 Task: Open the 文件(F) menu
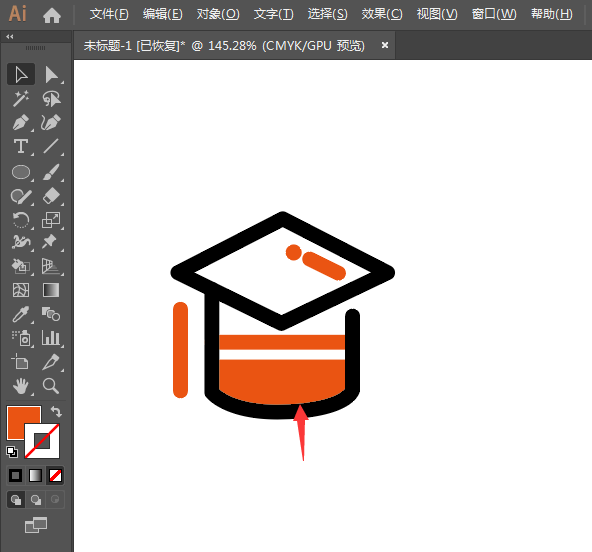pyautogui.click(x=109, y=14)
